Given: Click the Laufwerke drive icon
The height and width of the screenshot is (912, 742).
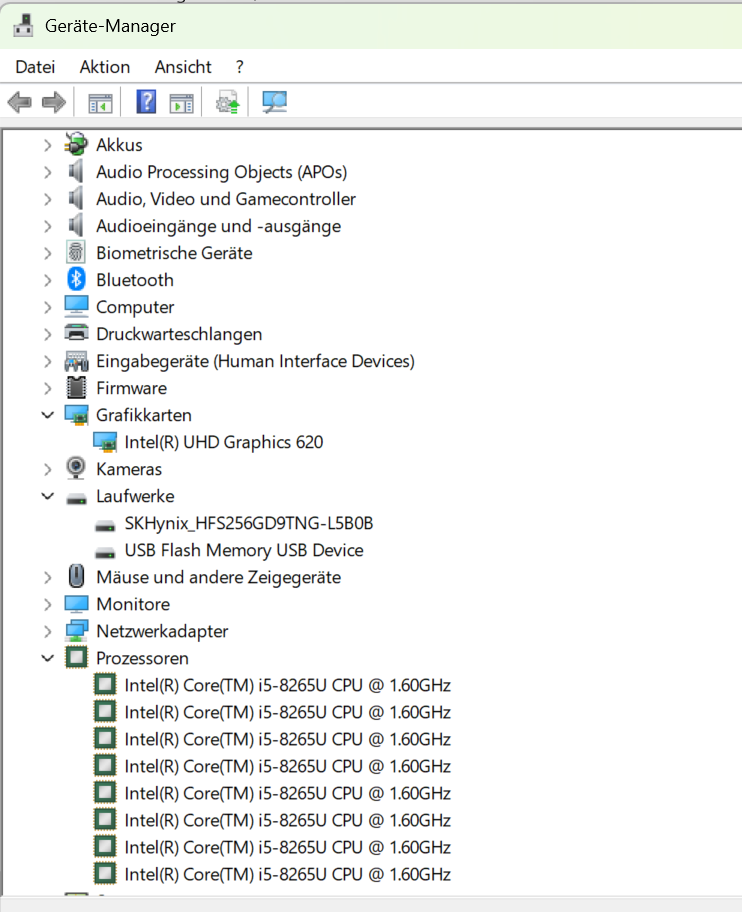Looking at the screenshot, I should click(76, 499).
